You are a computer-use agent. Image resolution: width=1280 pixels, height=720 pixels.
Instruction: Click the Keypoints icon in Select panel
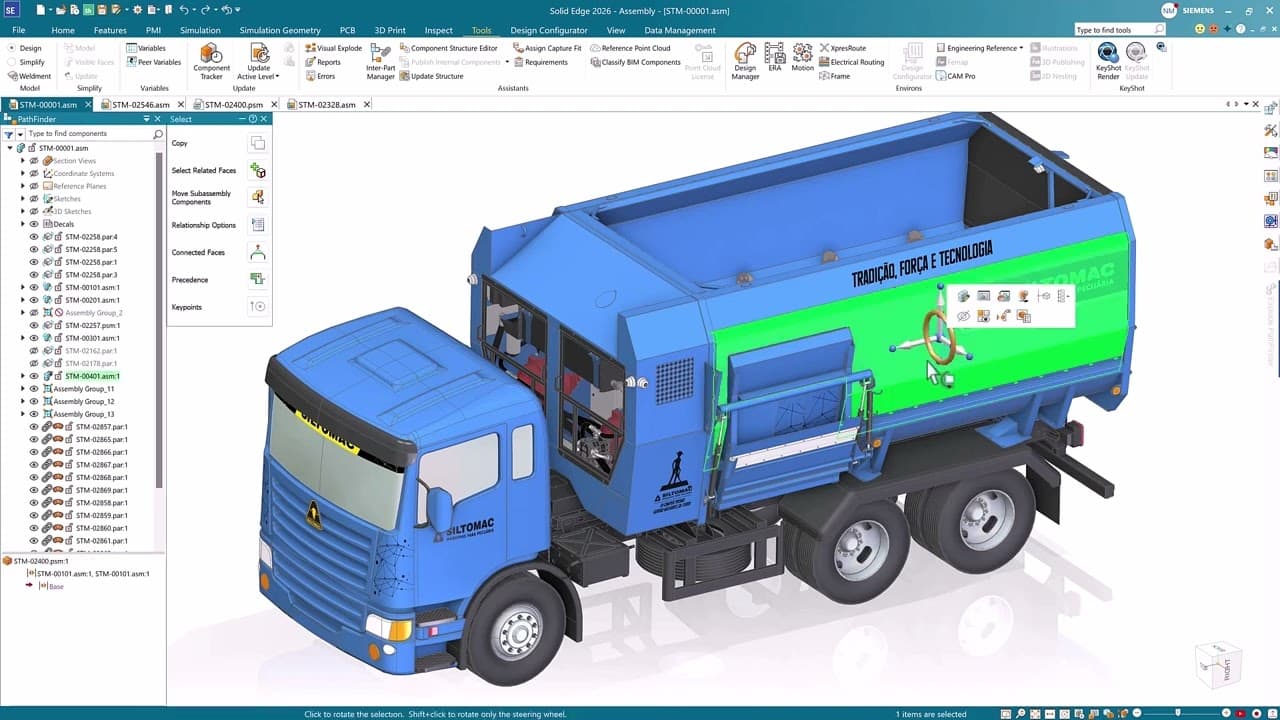pyautogui.click(x=258, y=307)
